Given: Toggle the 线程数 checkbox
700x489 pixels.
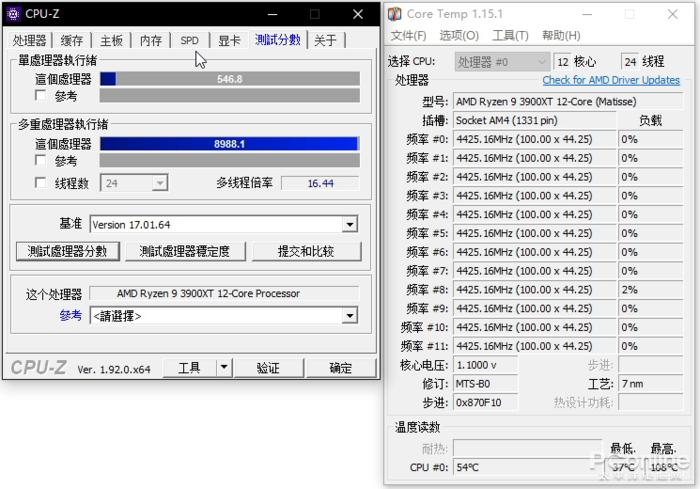Looking at the screenshot, I should (40, 182).
